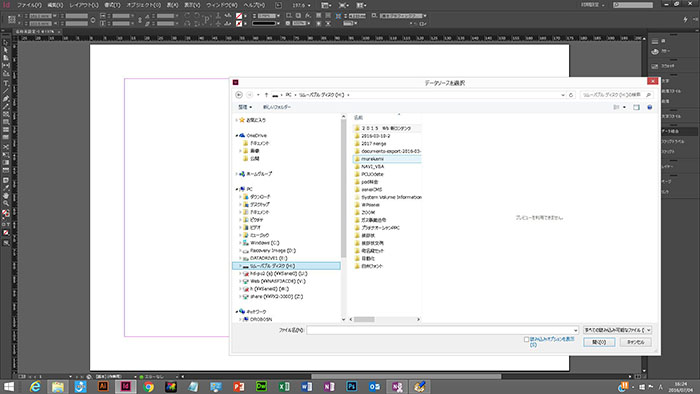Toggle constrain width and height proportions
This screenshot has height=394, width=700.
pyautogui.click(x=93, y=20)
